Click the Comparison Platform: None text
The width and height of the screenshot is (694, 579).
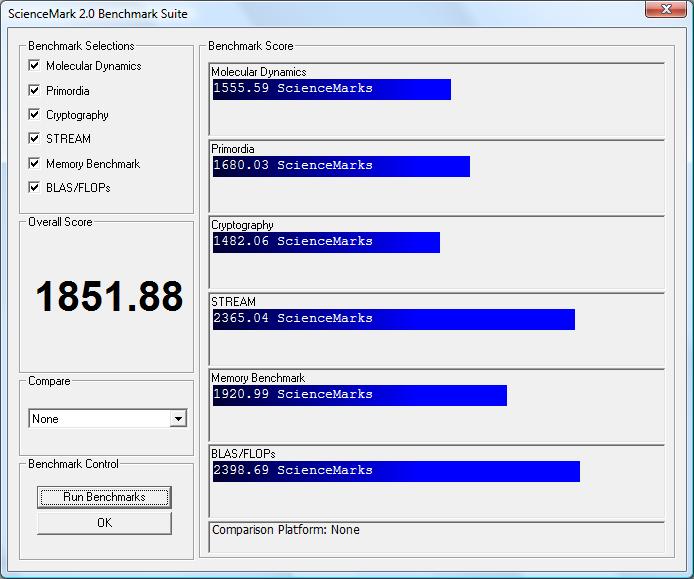coord(285,530)
